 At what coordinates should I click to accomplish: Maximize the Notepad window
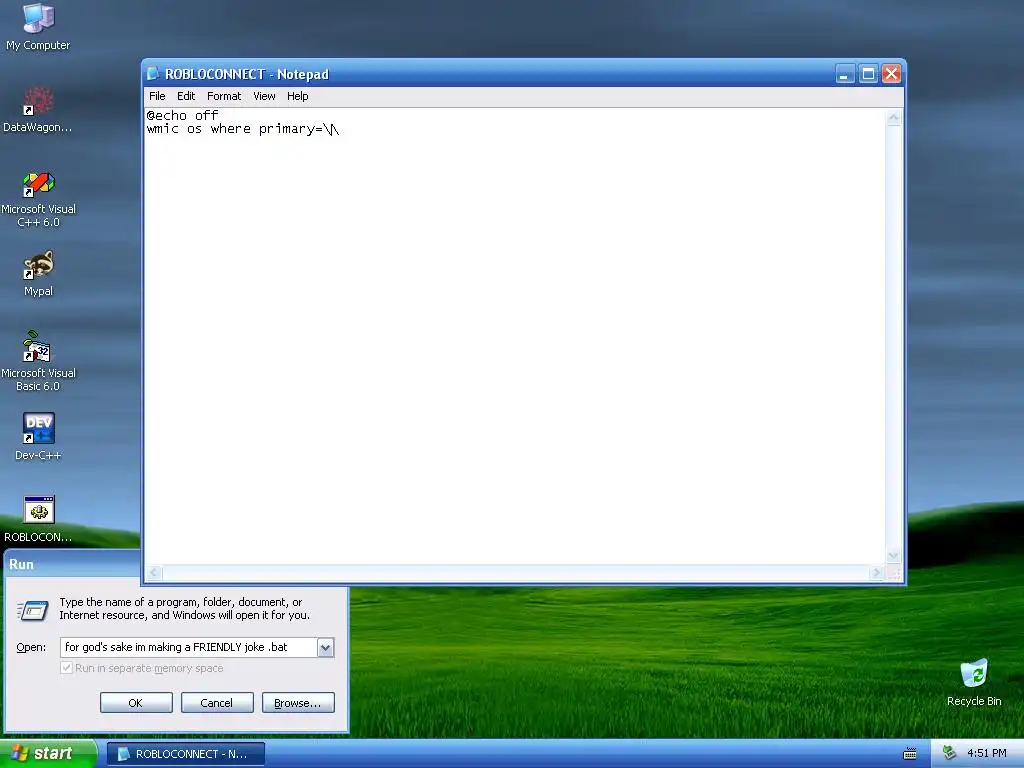868,74
